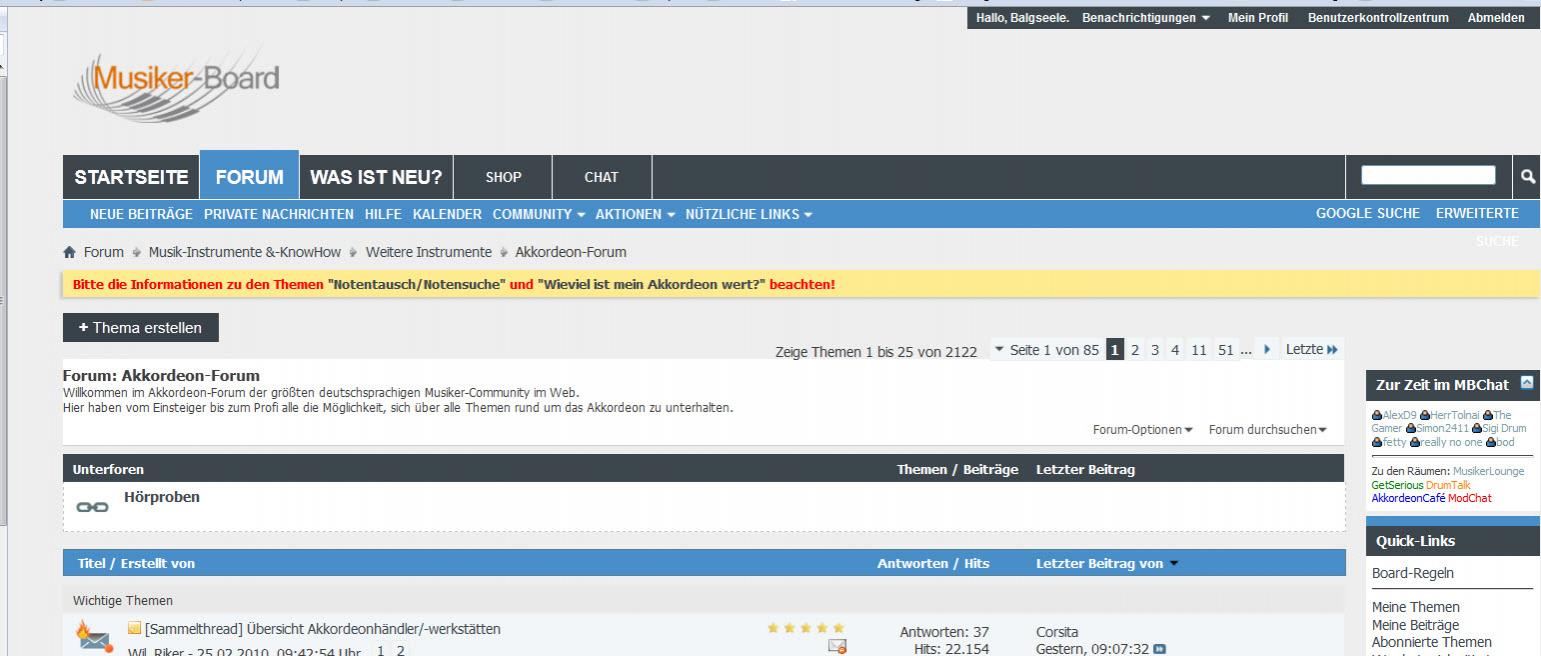Enter the AkkordeonCafé chat room
The width and height of the screenshot is (1541, 656).
(1408, 498)
